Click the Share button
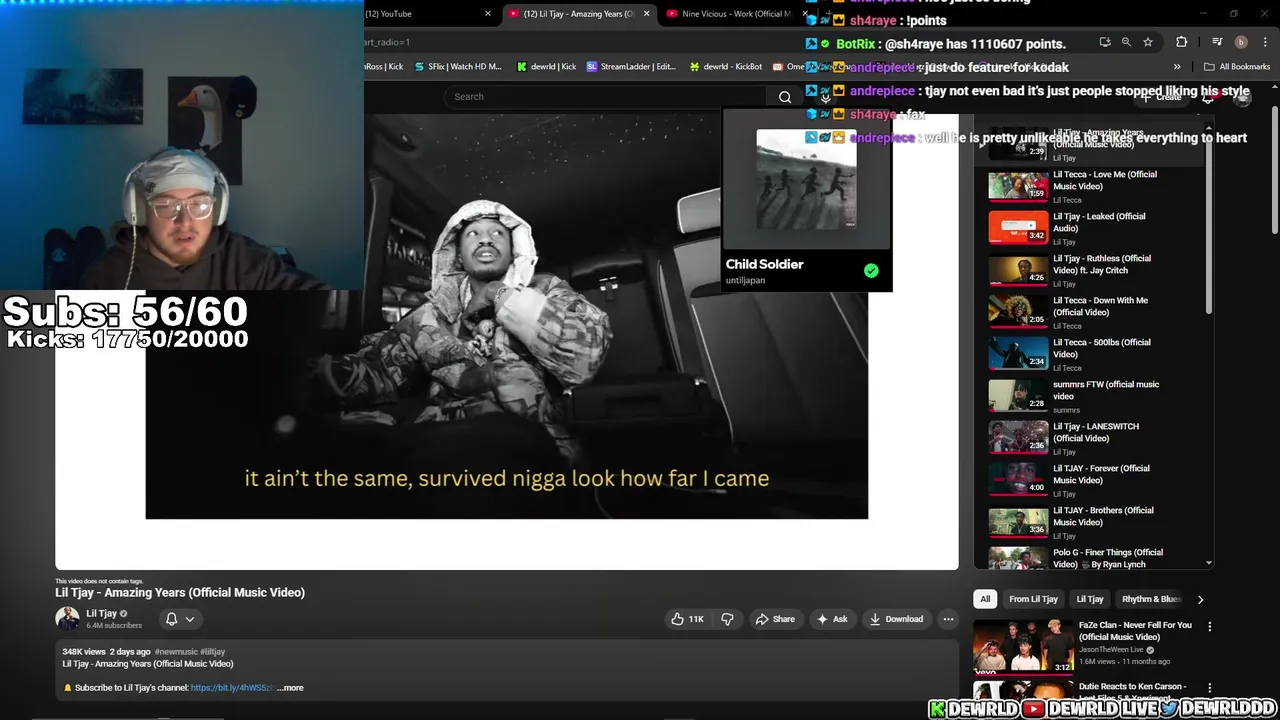 tap(775, 619)
